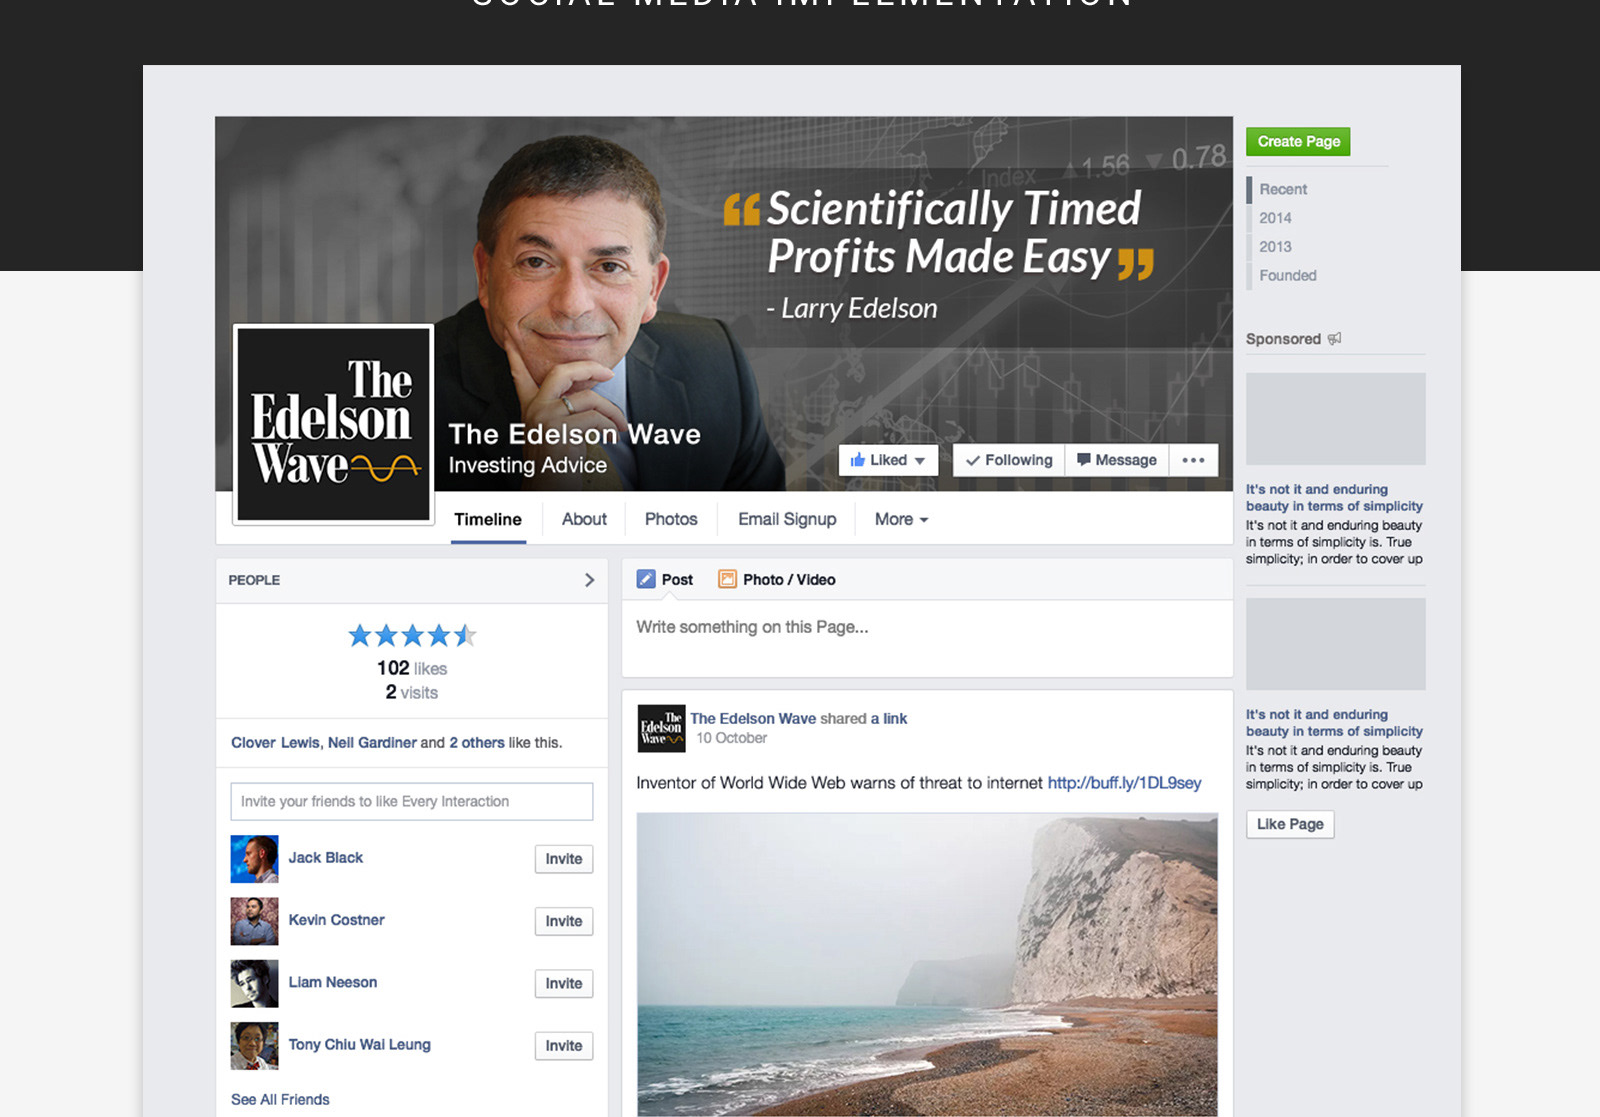Jump to Founded in timeline navigation
This screenshot has height=1117, width=1600.
pyautogui.click(x=1288, y=276)
